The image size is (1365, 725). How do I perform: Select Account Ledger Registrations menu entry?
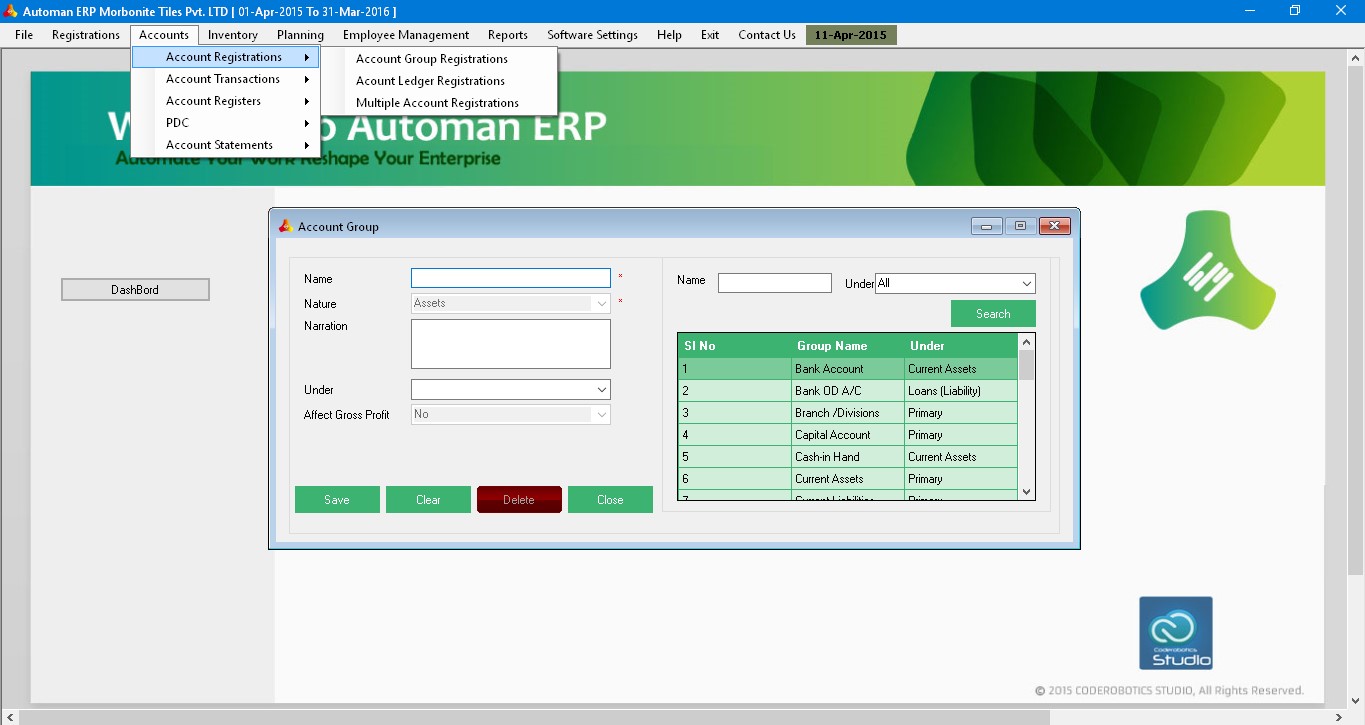(430, 81)
